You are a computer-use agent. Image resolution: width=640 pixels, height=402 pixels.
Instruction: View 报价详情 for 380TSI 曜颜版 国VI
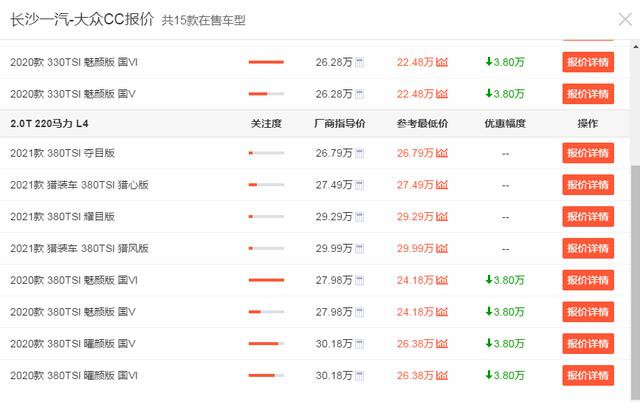(588, 375)
